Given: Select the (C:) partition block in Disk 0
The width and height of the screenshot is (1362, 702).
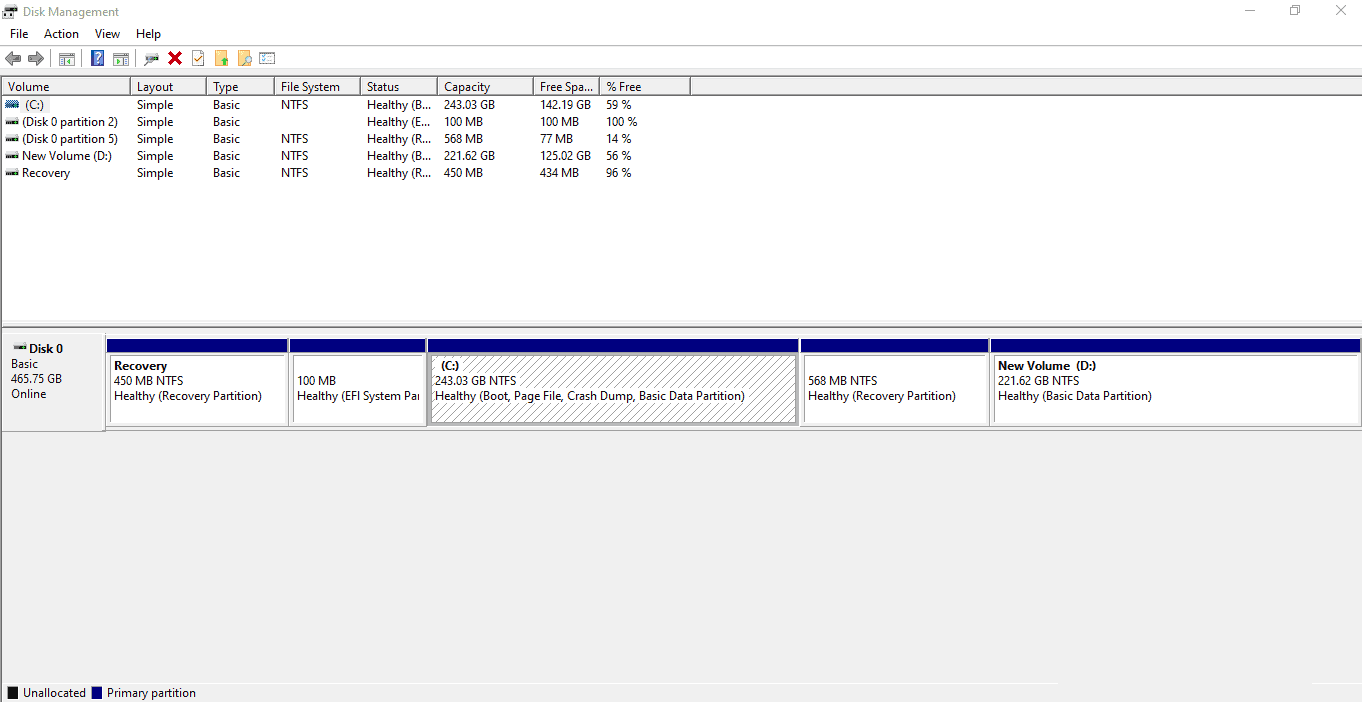Looking at the screenshot, I should click(612, 390).
